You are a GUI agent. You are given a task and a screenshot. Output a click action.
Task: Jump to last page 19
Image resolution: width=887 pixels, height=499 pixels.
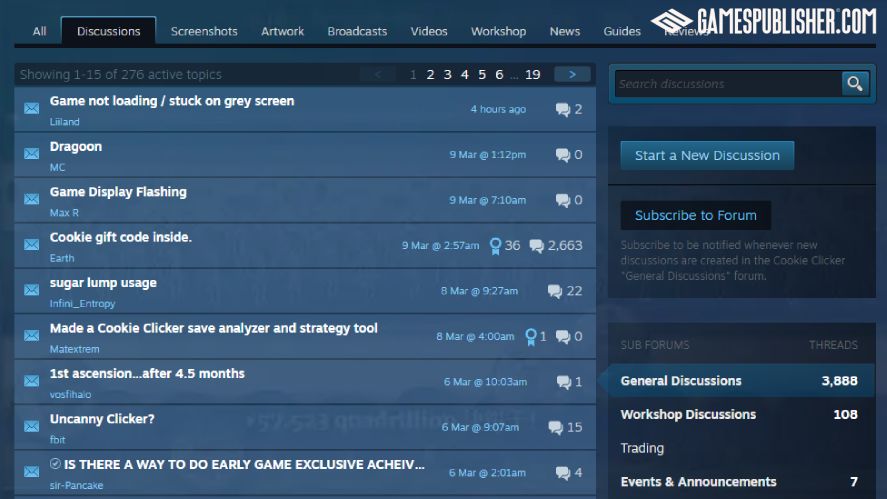532,75
